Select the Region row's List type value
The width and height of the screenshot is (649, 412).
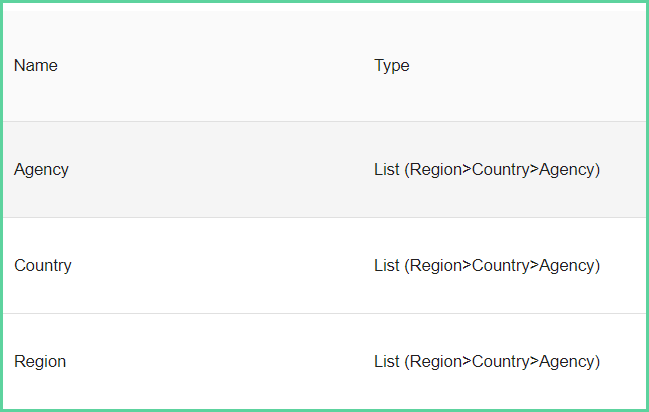[x=487, y=361]
